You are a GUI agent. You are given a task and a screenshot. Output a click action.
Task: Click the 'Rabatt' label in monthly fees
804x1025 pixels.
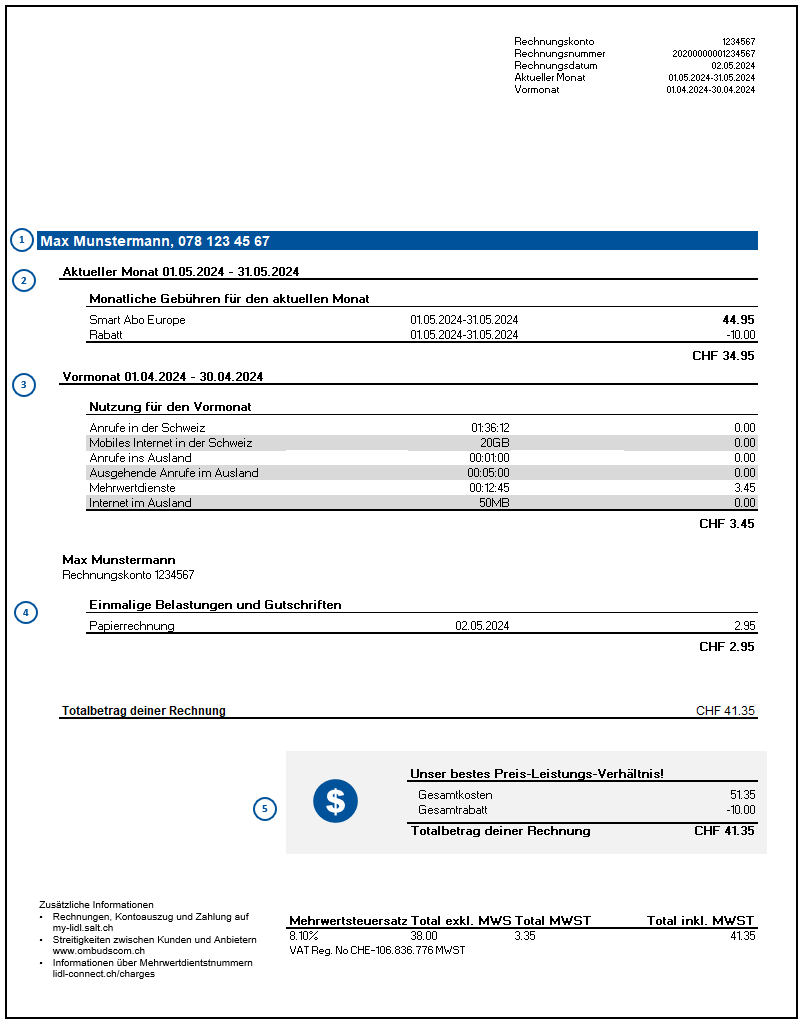point(105,335)
